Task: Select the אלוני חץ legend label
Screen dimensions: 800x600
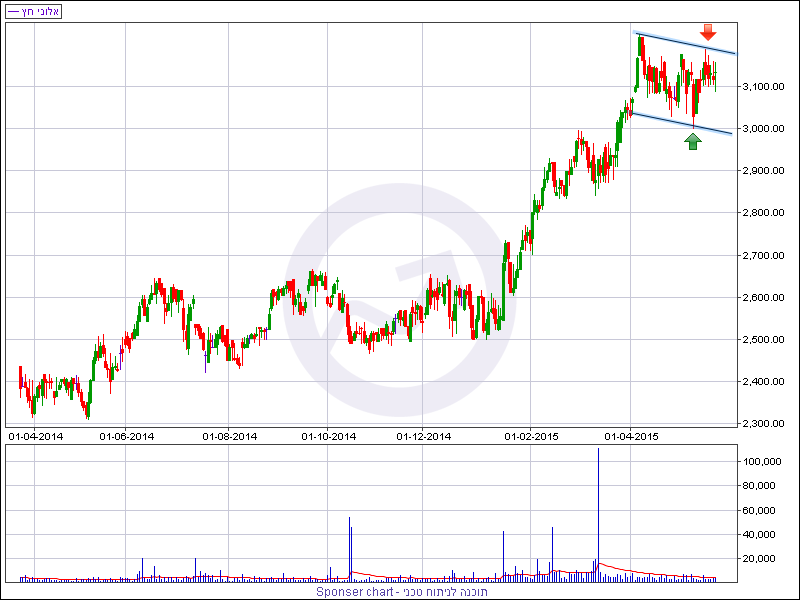Action: click(33, 11)
